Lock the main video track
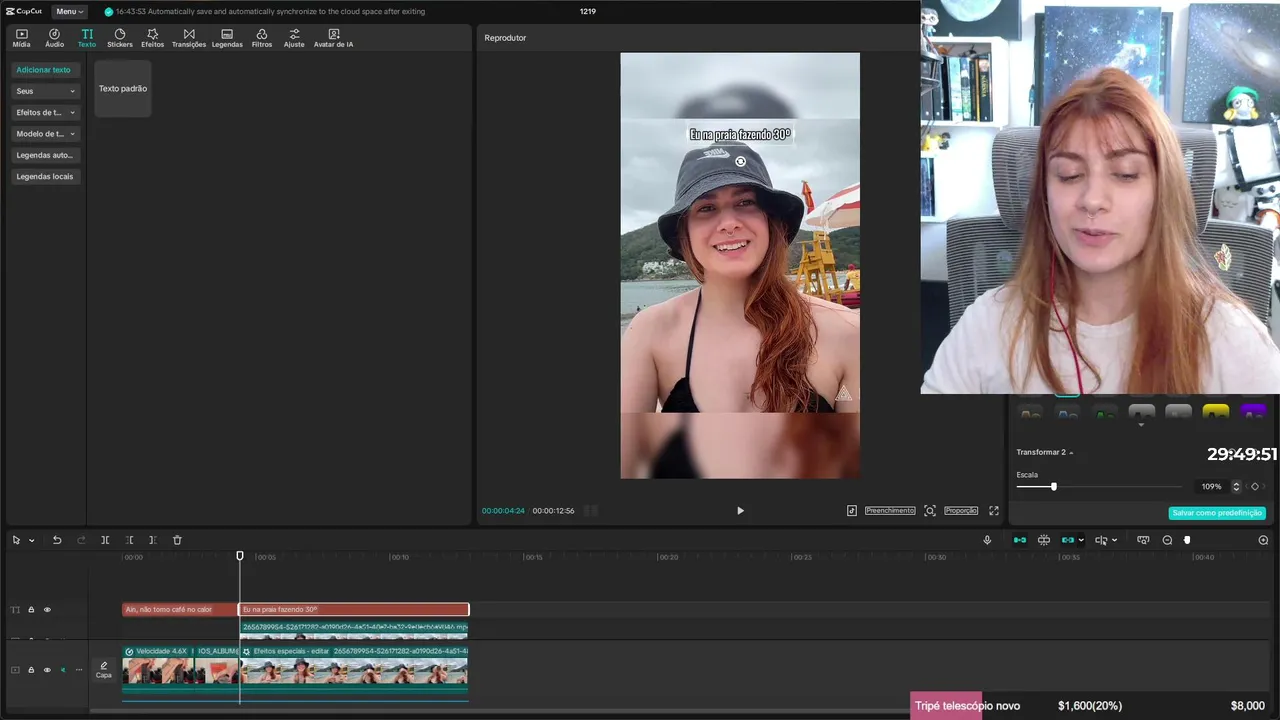This screenshot has width=1280, height=720. pyautogui.click(x=31, y=670)
